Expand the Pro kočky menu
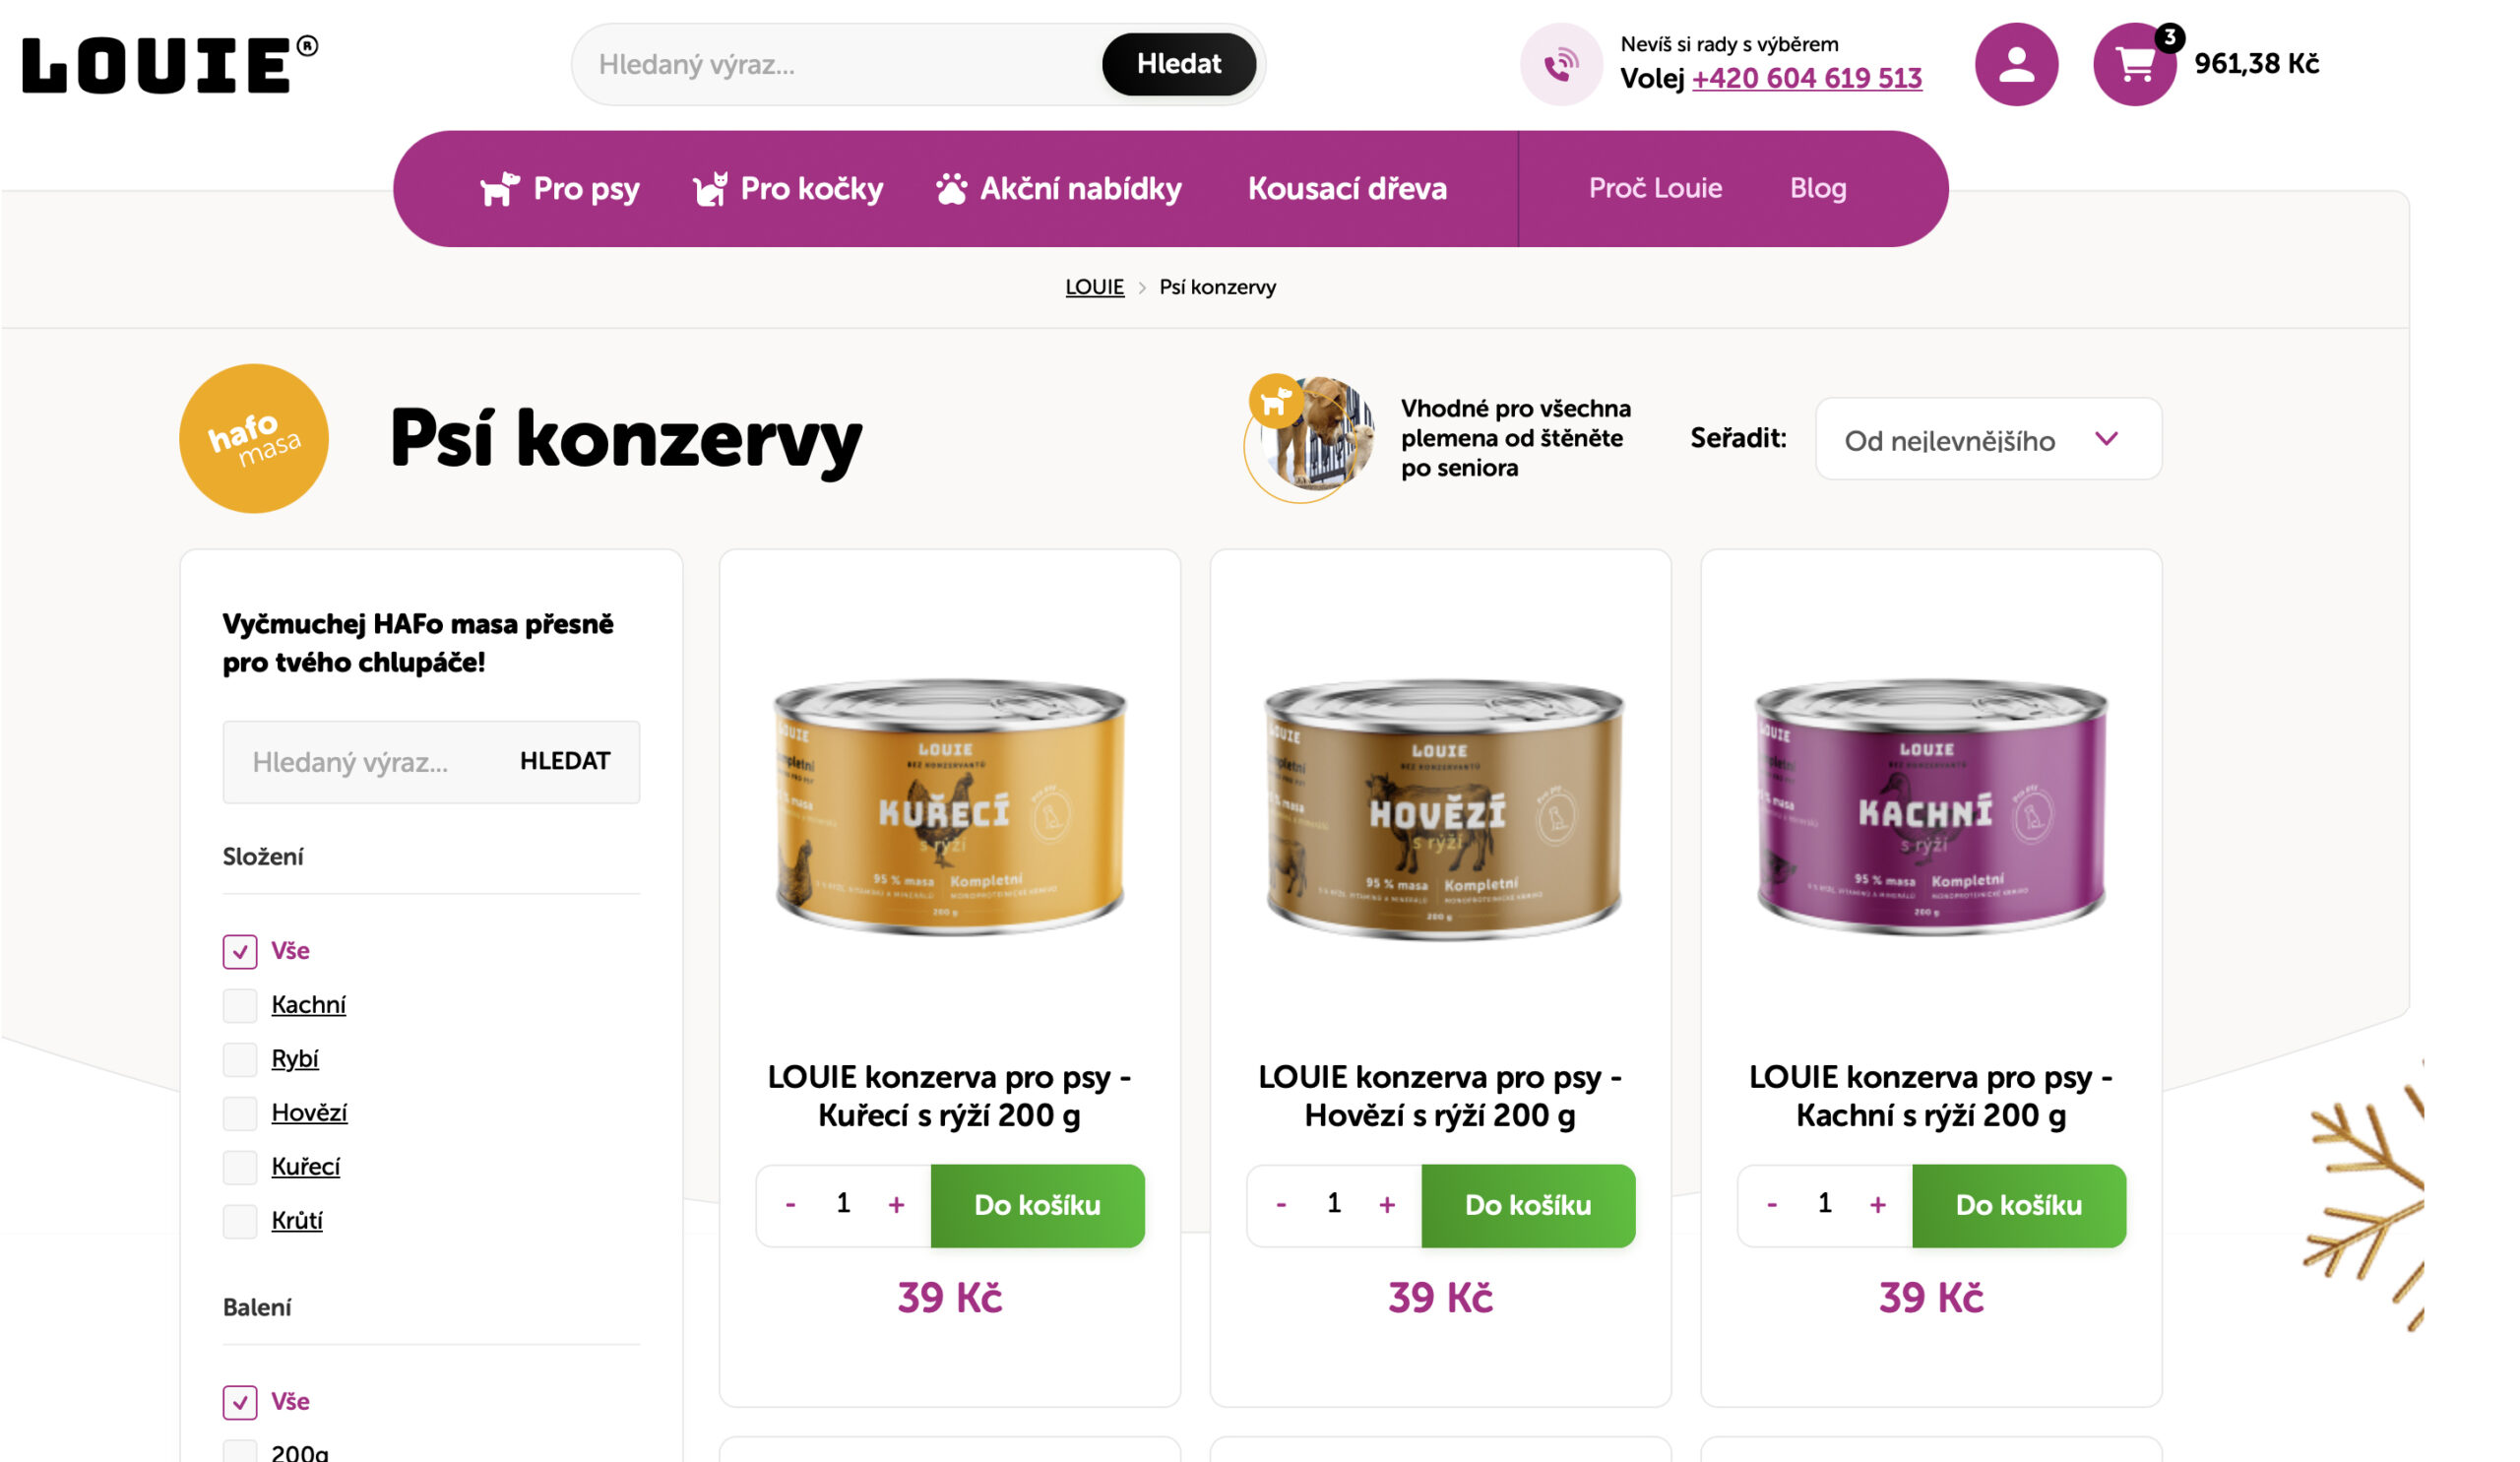Screen dimensions: 2520x1462 pos(788,188)
